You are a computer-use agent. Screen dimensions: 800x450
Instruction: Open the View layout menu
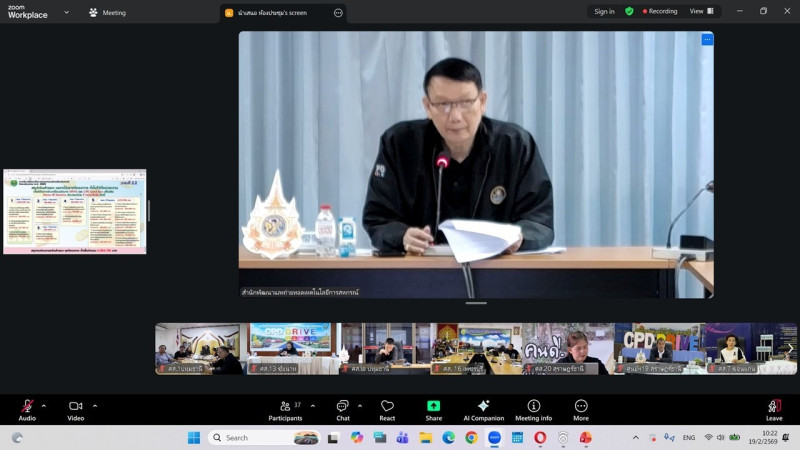click(x=701, y=12)
